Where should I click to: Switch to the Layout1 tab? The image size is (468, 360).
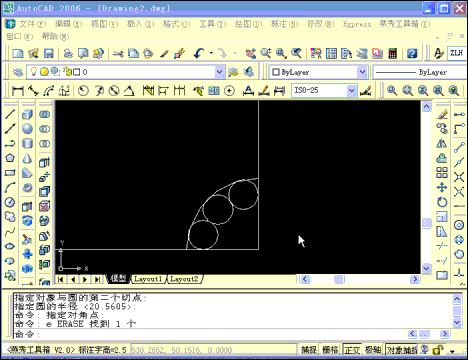coord(148,279)
